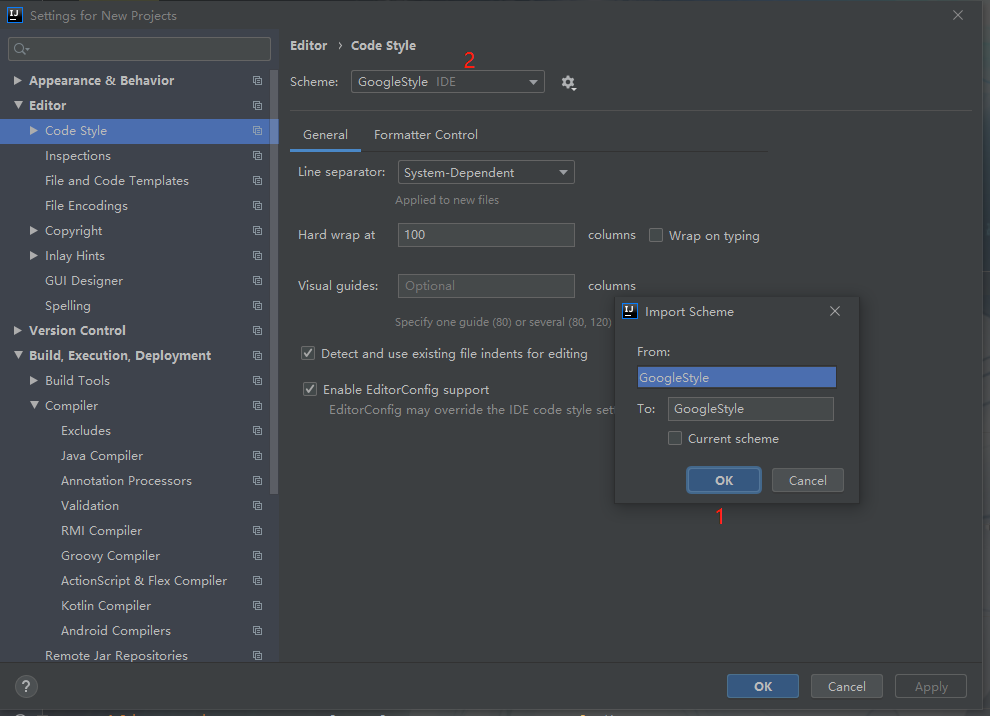990x716 pixels.
Task: Expand the Code Style tree node
Action: (x=34, y=130)
